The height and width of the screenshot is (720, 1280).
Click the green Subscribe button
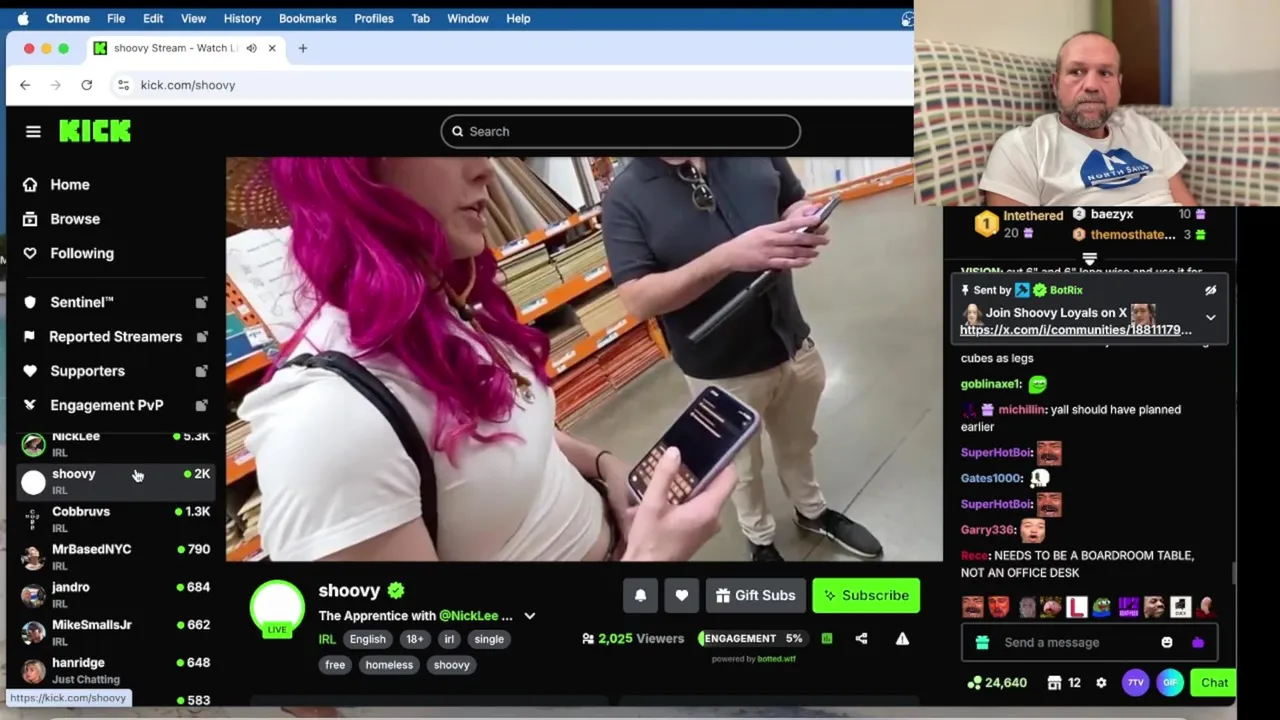866,595
